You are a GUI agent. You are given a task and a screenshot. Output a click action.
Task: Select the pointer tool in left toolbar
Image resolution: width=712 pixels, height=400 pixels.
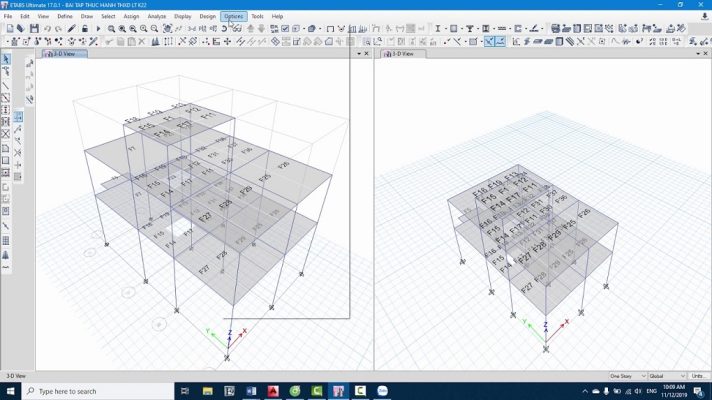point(6,59)
